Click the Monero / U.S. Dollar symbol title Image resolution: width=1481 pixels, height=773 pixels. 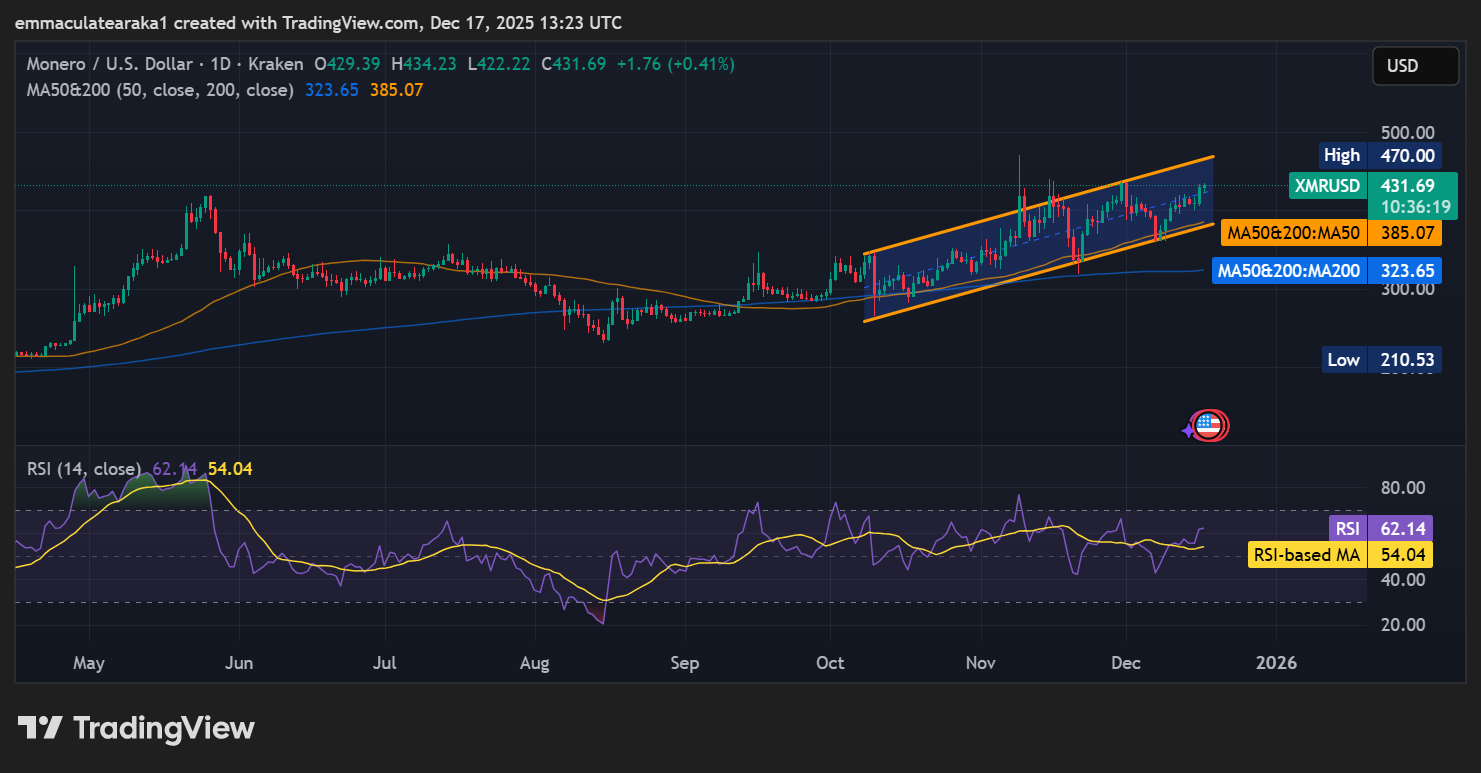[x=109, y=64]
